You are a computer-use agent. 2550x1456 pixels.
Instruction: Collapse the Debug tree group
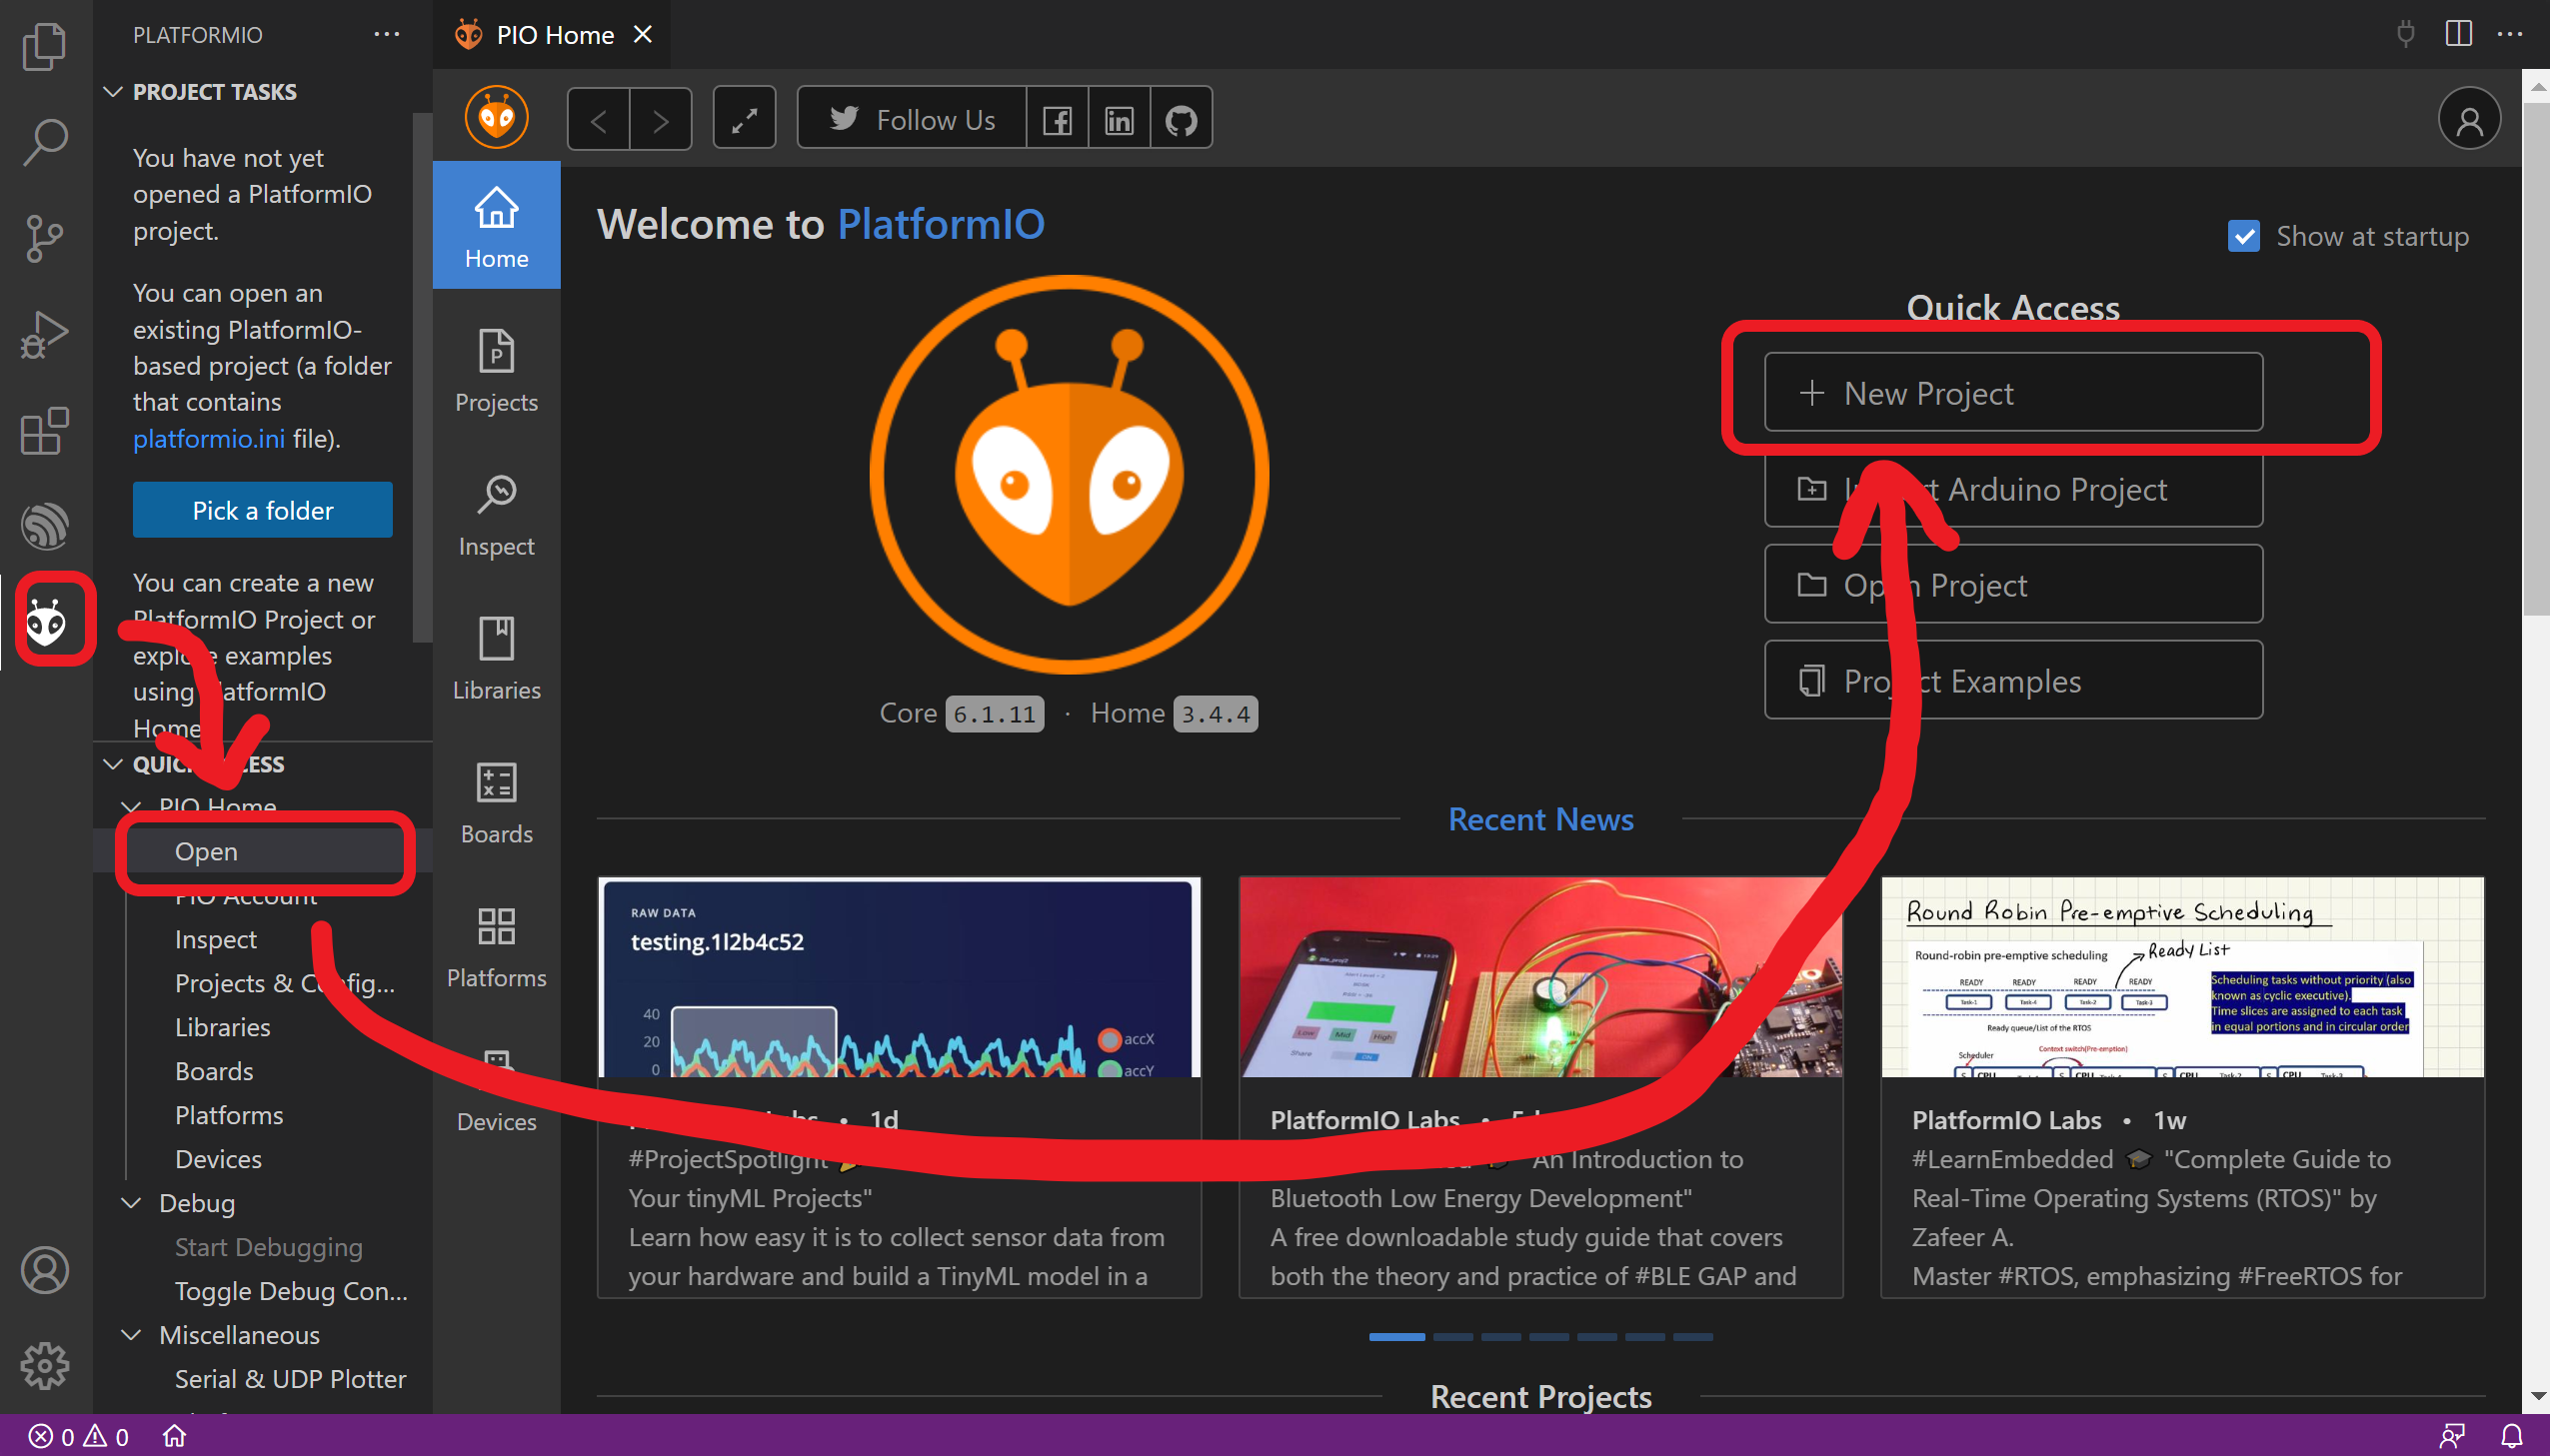click(x=130, y=1202)
